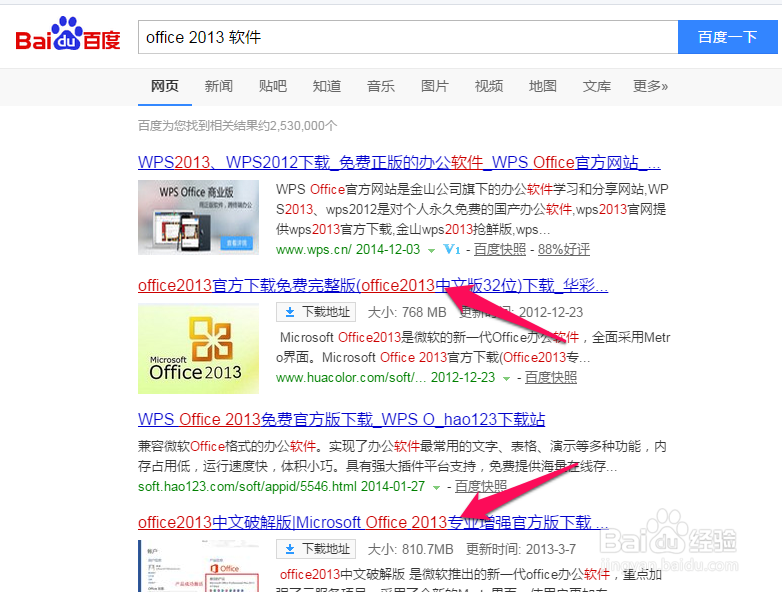The height and width of the screenshot is (592, 782).
Task: Click the Office account screenshot thumbnail at bottom
Action: point(198,566)
